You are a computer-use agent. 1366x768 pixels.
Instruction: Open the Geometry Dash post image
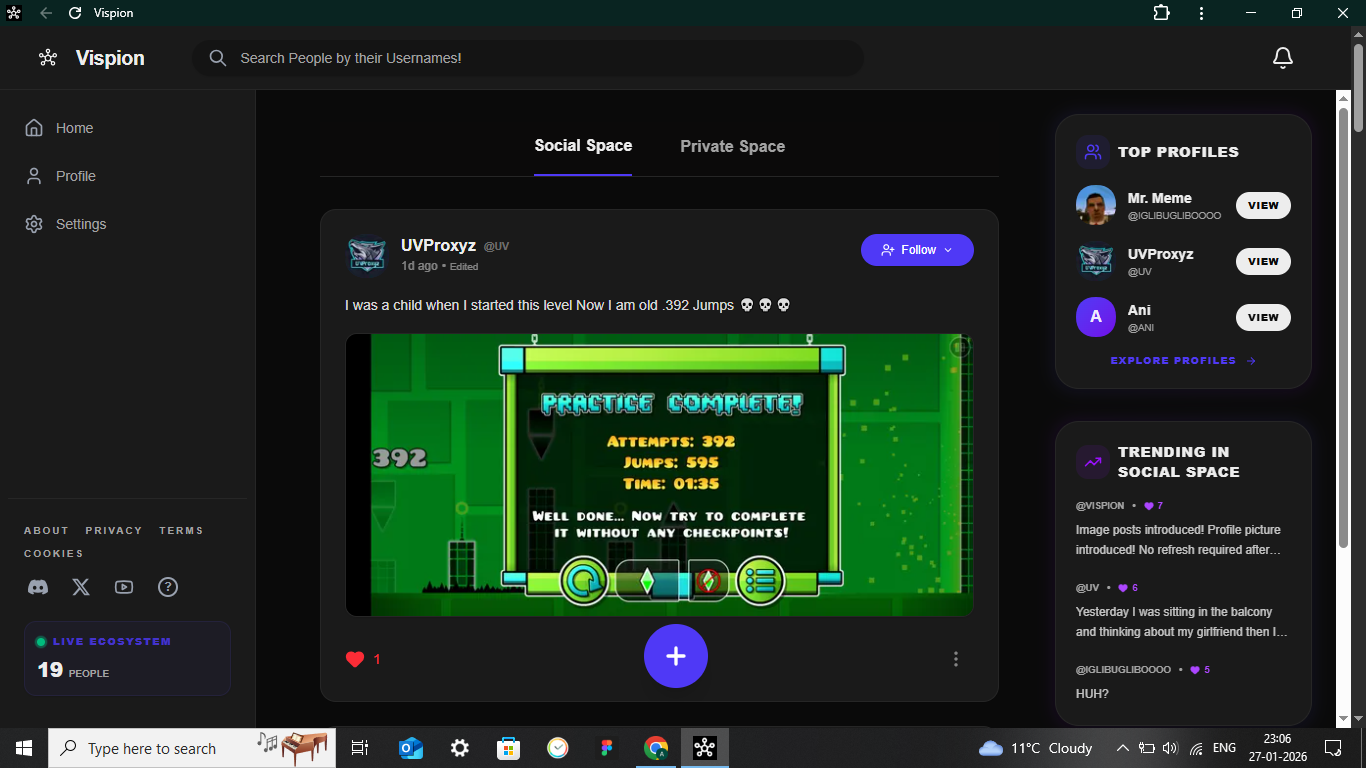click(659, 475)
